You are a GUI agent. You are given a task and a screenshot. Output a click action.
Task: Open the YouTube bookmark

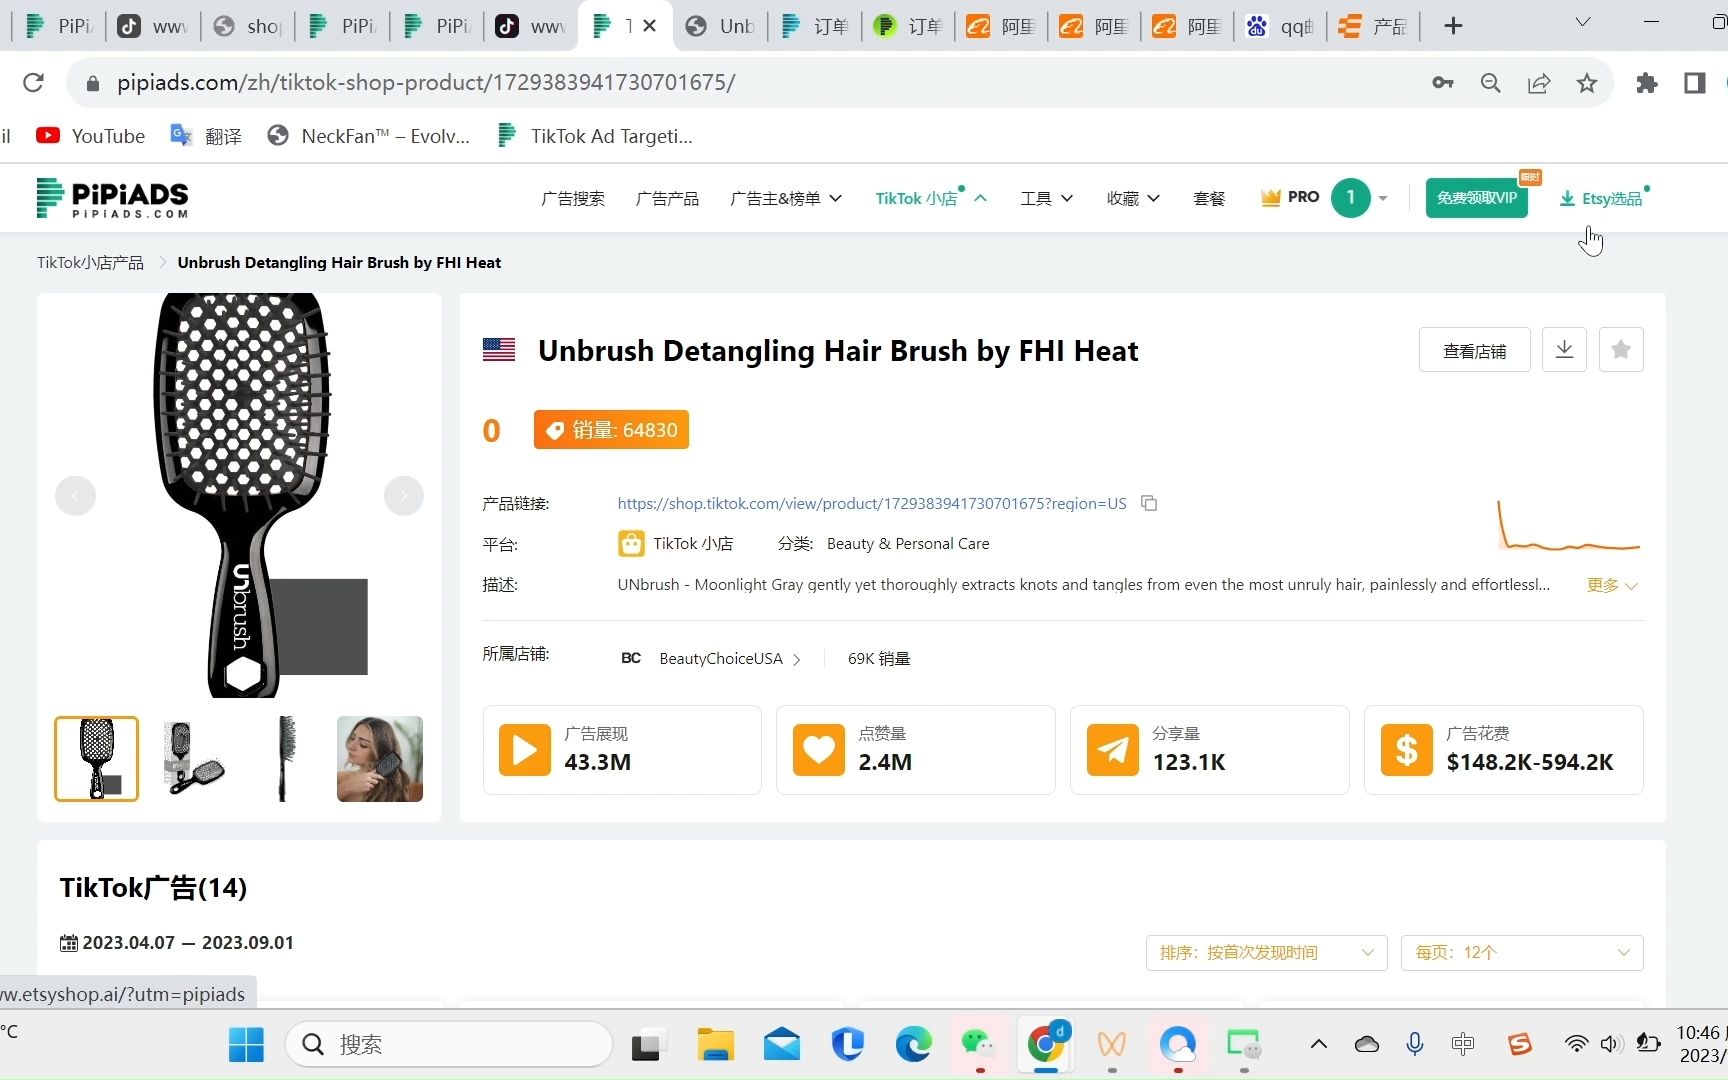[x=91, y=136]
